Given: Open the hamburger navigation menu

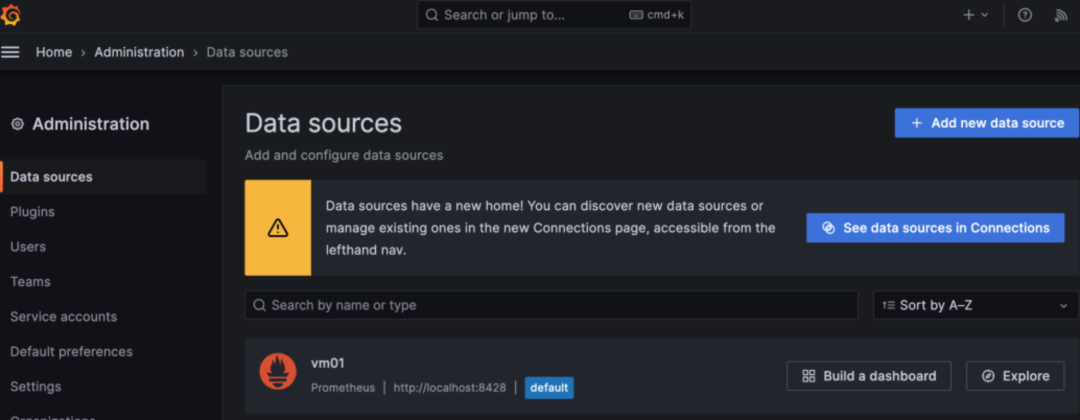Looking at the screenshot, I should (10, 52).
